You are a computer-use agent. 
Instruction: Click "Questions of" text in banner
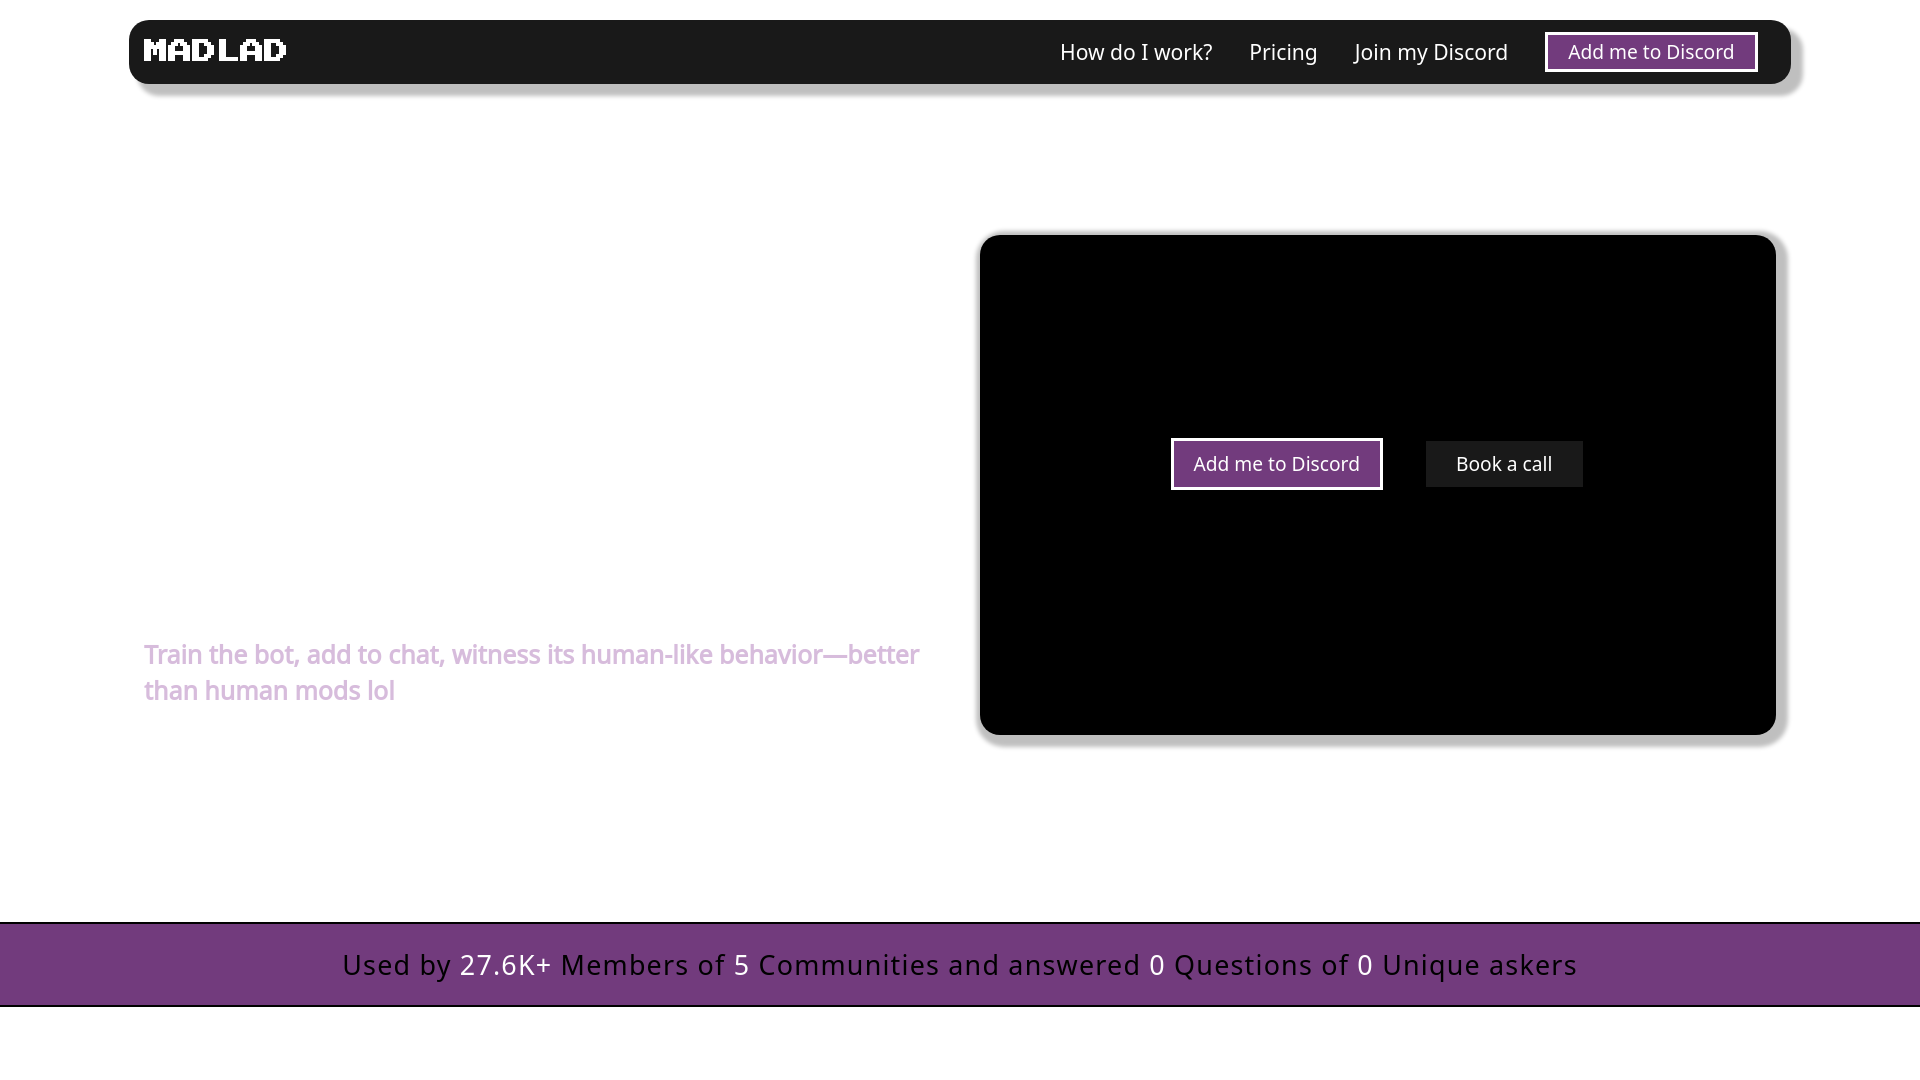(1260, 965)
